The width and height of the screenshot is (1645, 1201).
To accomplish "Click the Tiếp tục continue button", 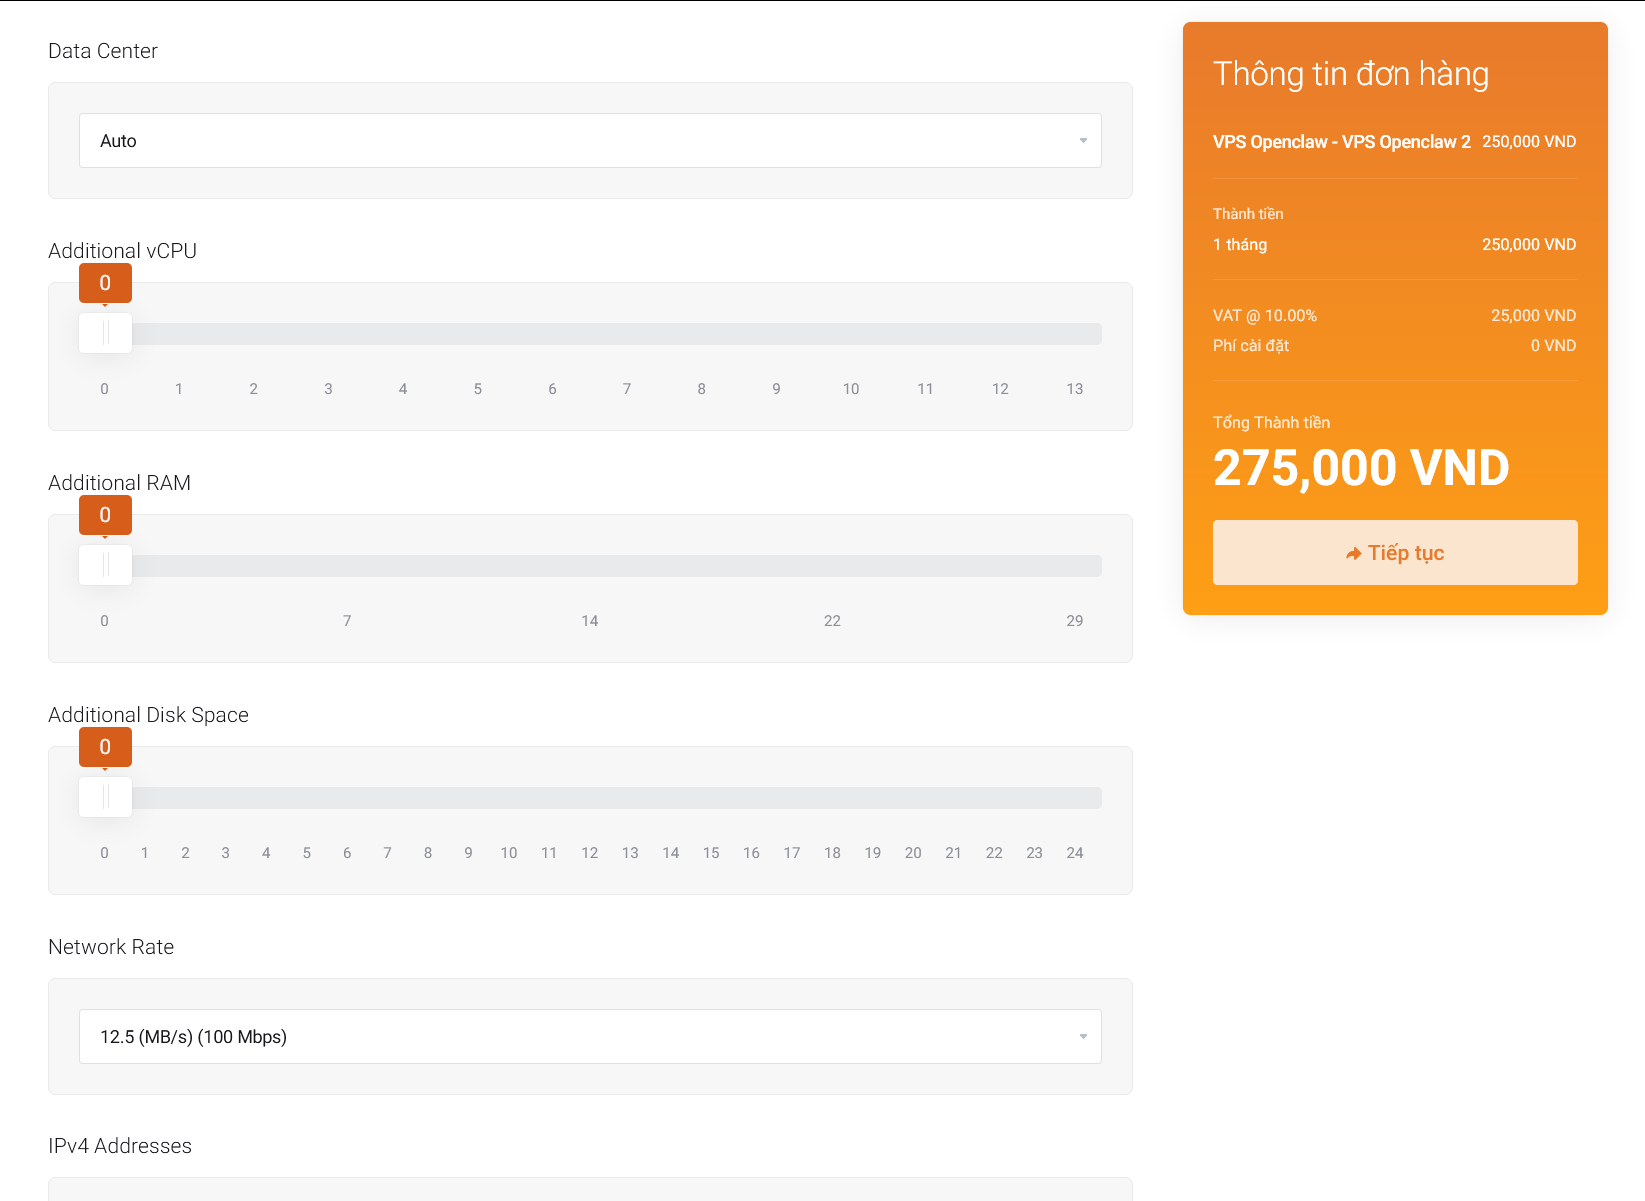I will (1395, 552).
